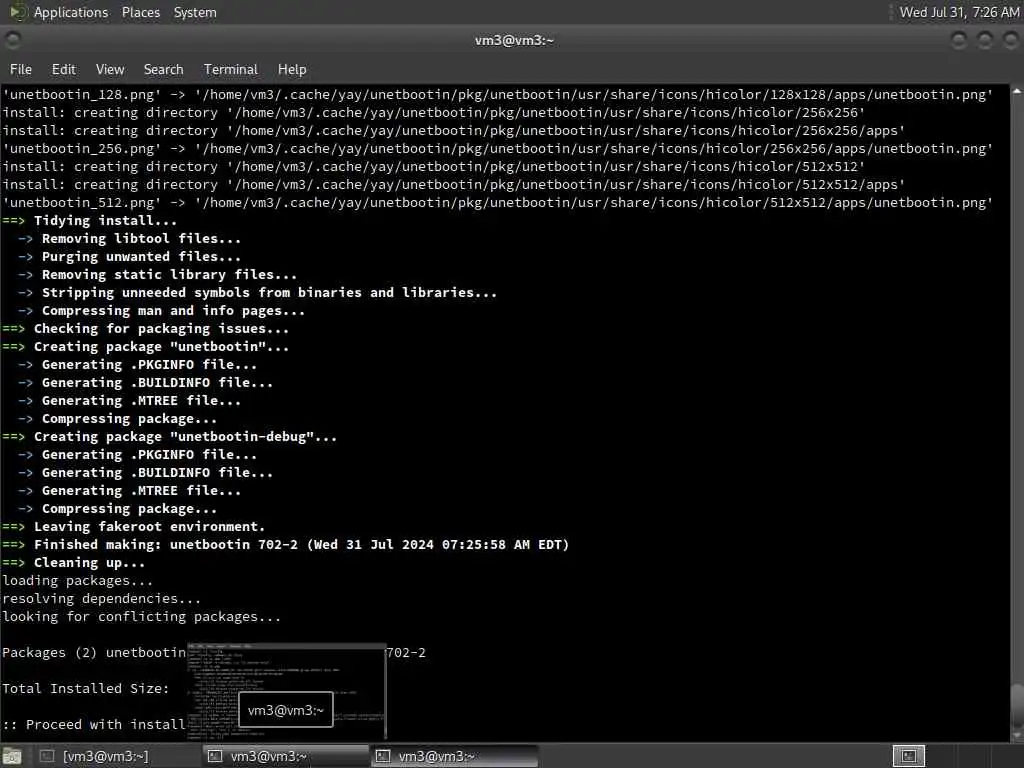Open the Edit menu

point(63,69)
